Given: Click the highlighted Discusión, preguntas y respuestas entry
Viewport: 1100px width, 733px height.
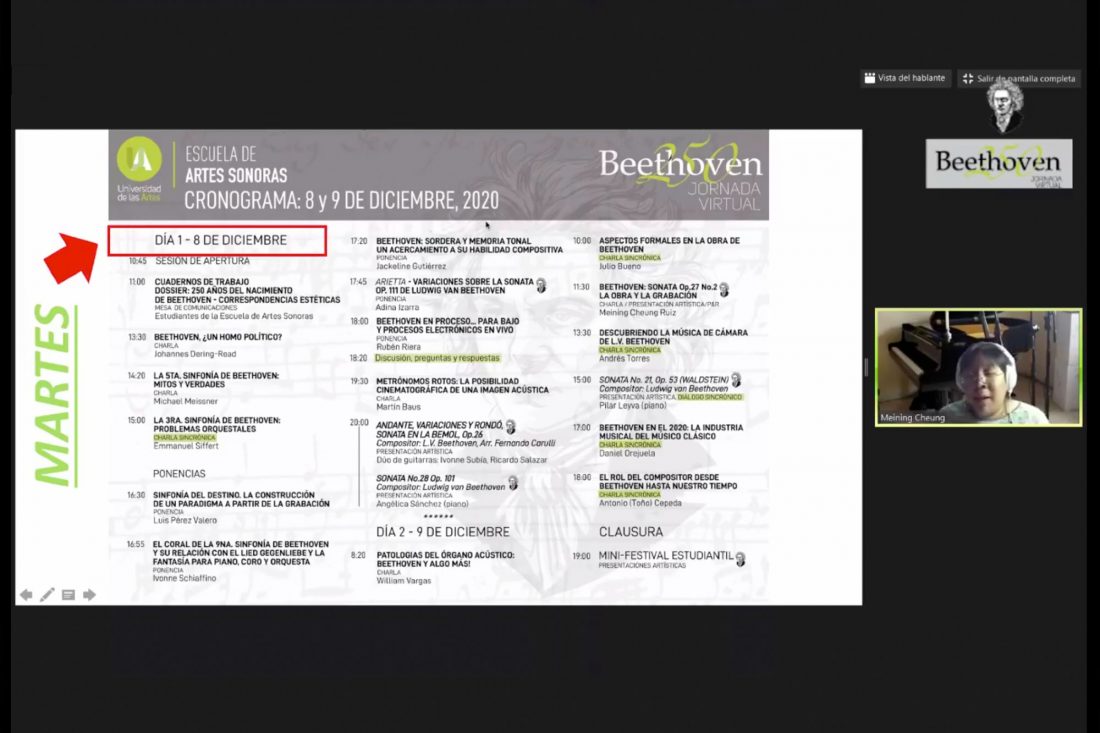Looking at the screenshot, I should click(438, 357).
